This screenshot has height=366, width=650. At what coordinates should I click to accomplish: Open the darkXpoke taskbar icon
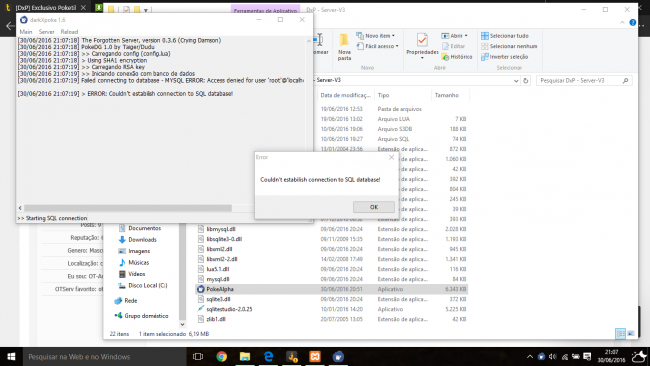click(x=338, y=356)
